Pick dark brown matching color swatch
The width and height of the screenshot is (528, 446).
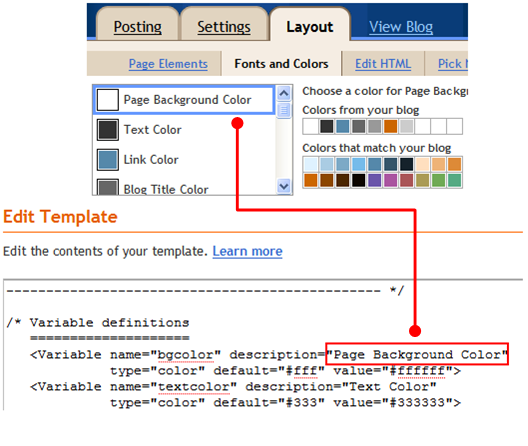(x=342, y=180)
